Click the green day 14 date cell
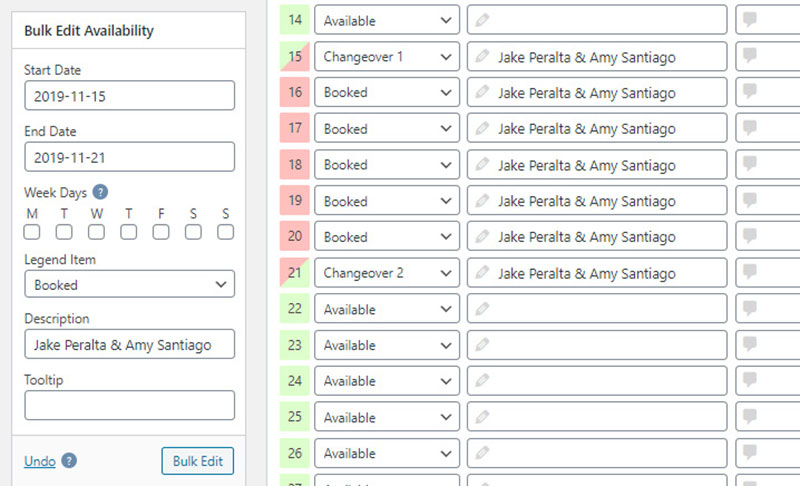 (294, 20)
